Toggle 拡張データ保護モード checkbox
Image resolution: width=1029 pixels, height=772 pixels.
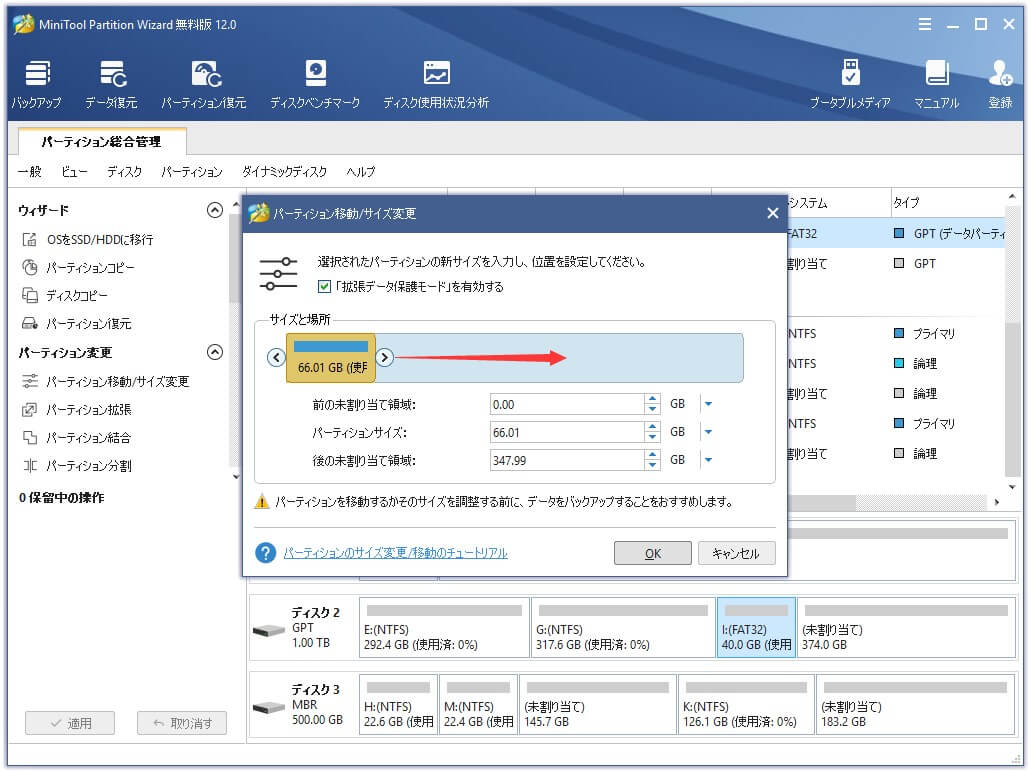tap(324, 287)
